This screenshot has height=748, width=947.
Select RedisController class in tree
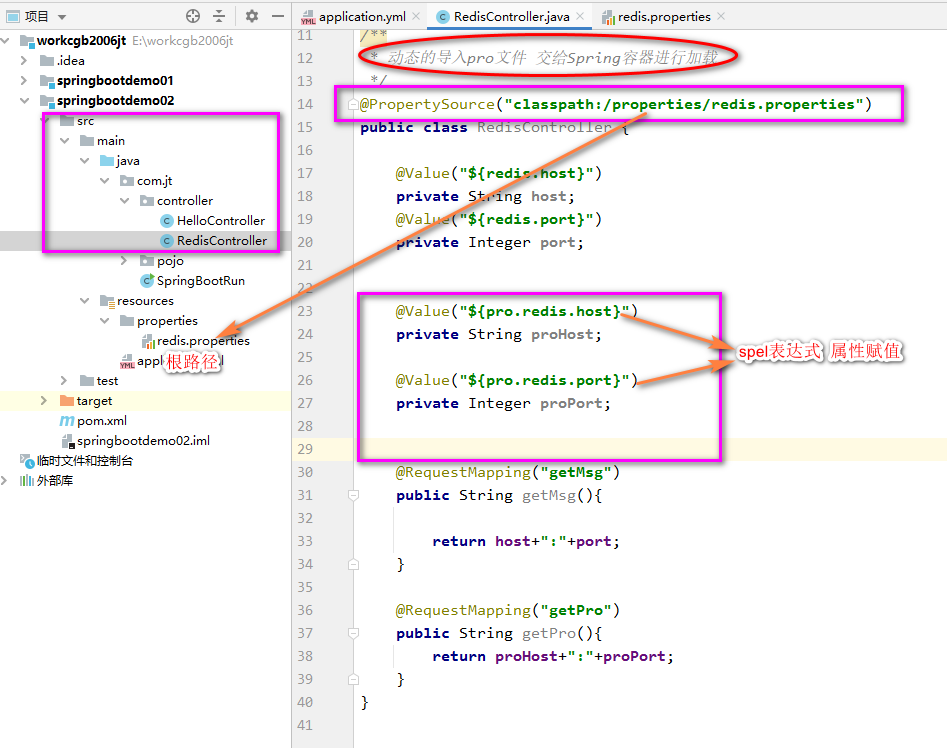(x=222, y=240)
